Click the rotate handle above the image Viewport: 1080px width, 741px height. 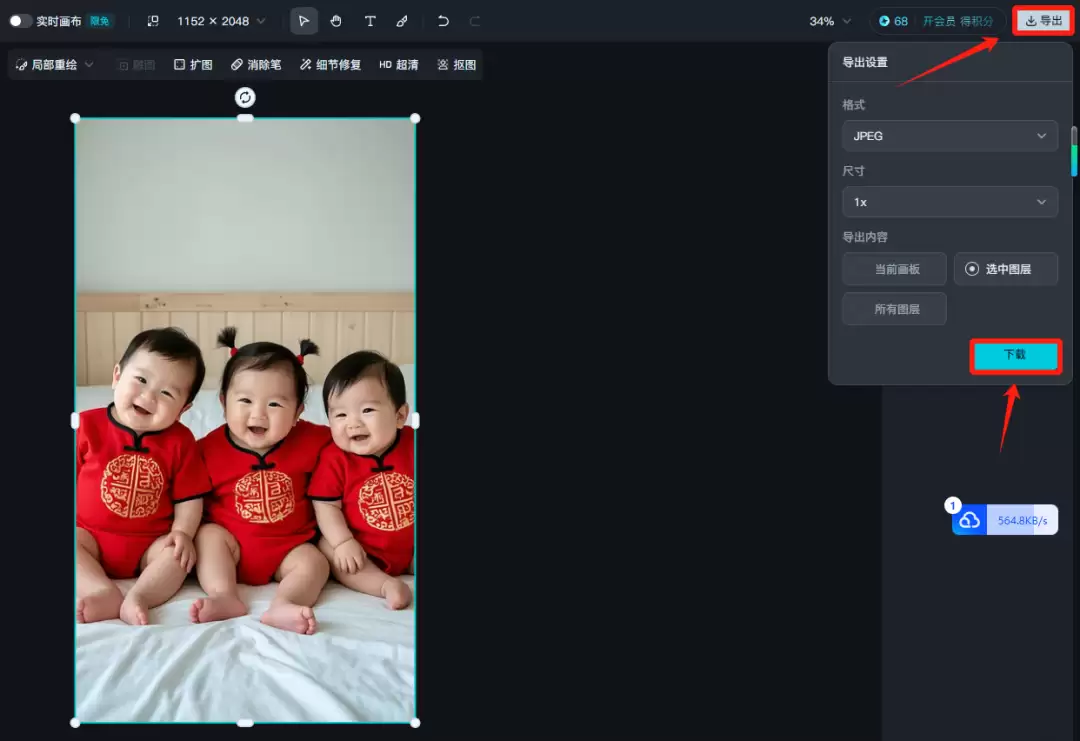coord(245,97)
